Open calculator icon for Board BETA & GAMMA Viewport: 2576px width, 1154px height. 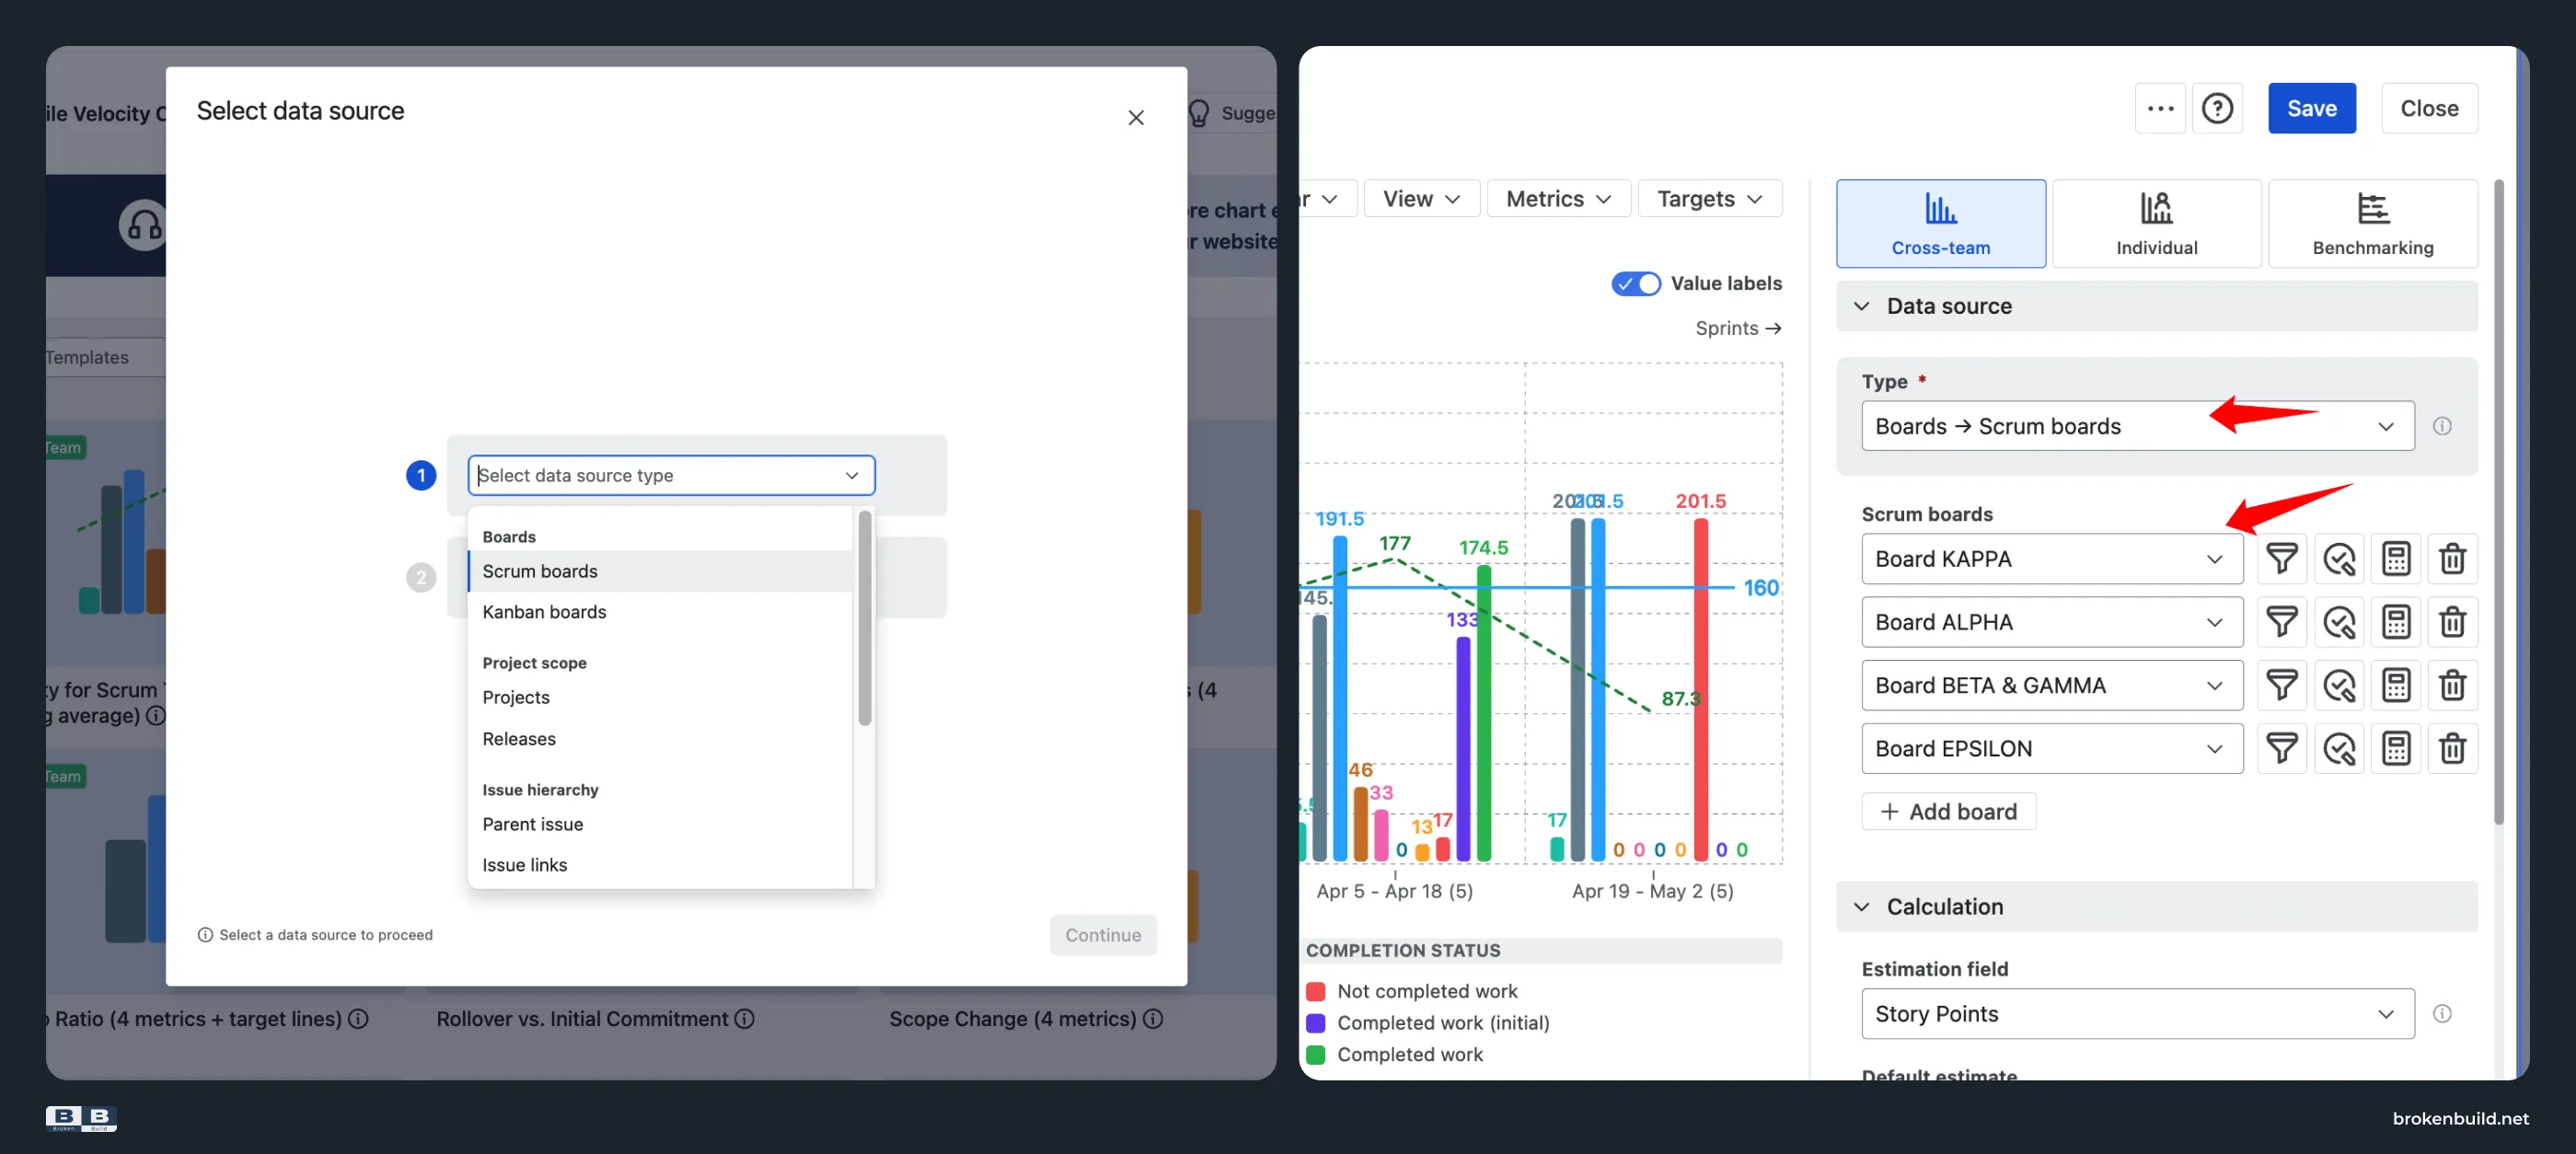click(2396, 685)
